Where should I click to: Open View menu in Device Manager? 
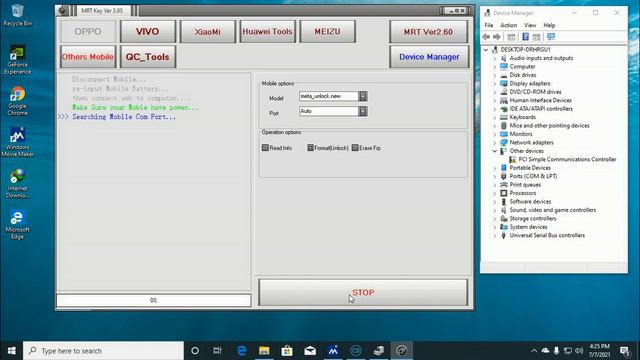[x=530, y=25]
